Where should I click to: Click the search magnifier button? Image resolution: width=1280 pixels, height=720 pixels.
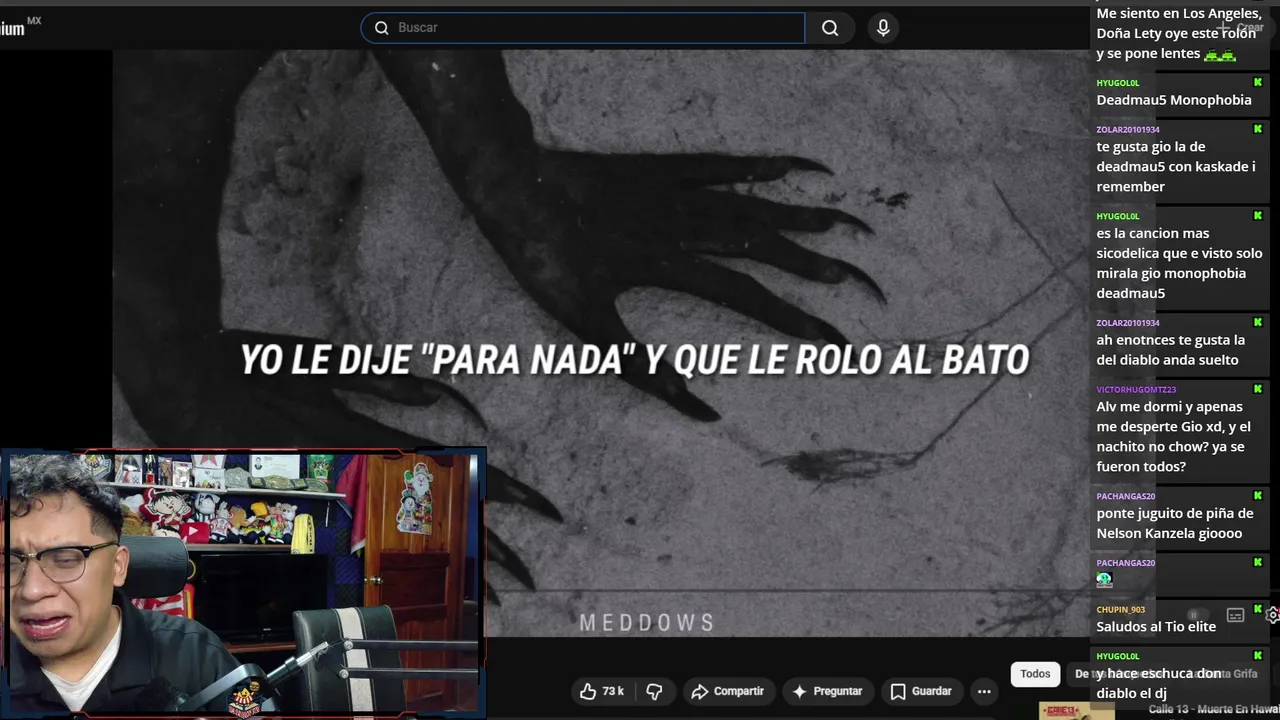pos(830,28)
